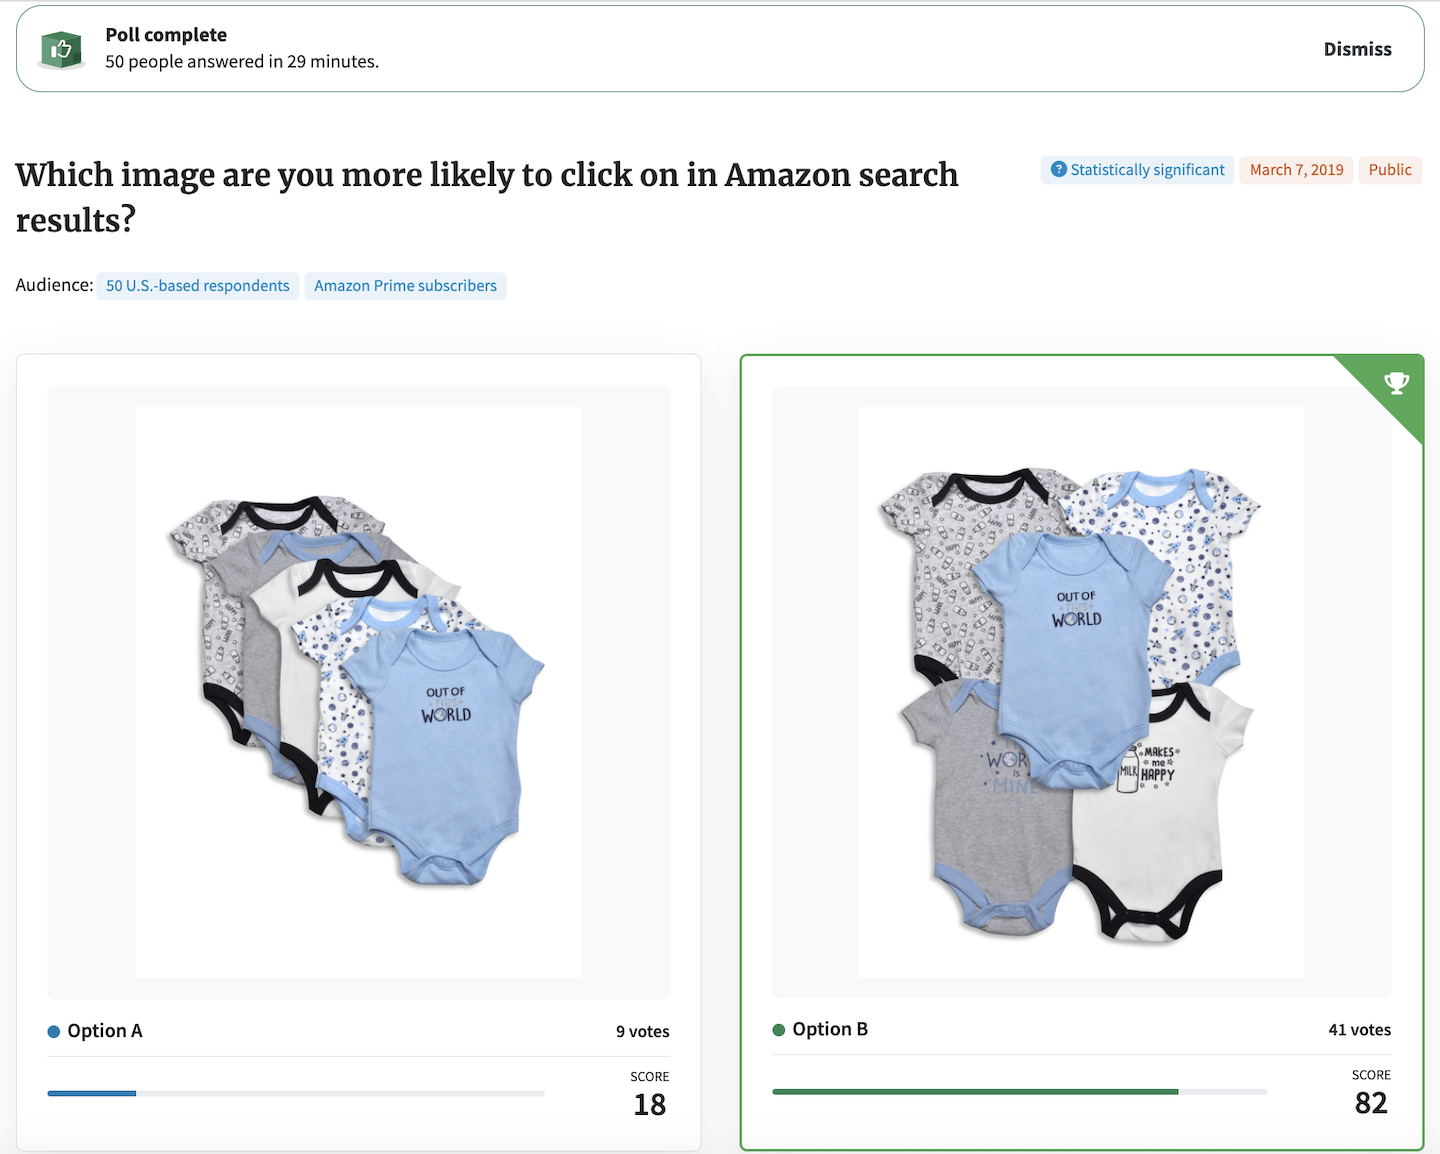
Task: Open Option B spread-out onesies product image
Action: point(1081,692)
